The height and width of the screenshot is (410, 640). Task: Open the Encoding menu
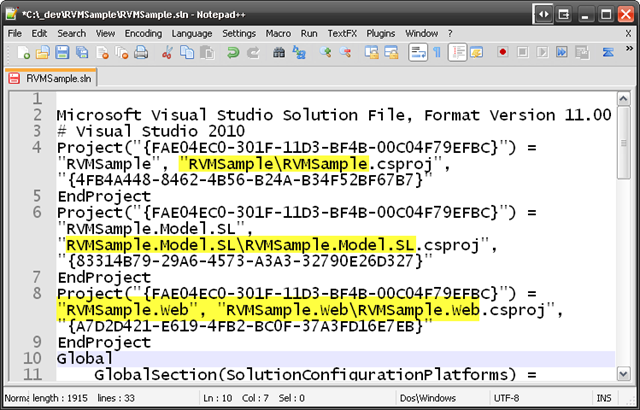click(x=143, y=33)
